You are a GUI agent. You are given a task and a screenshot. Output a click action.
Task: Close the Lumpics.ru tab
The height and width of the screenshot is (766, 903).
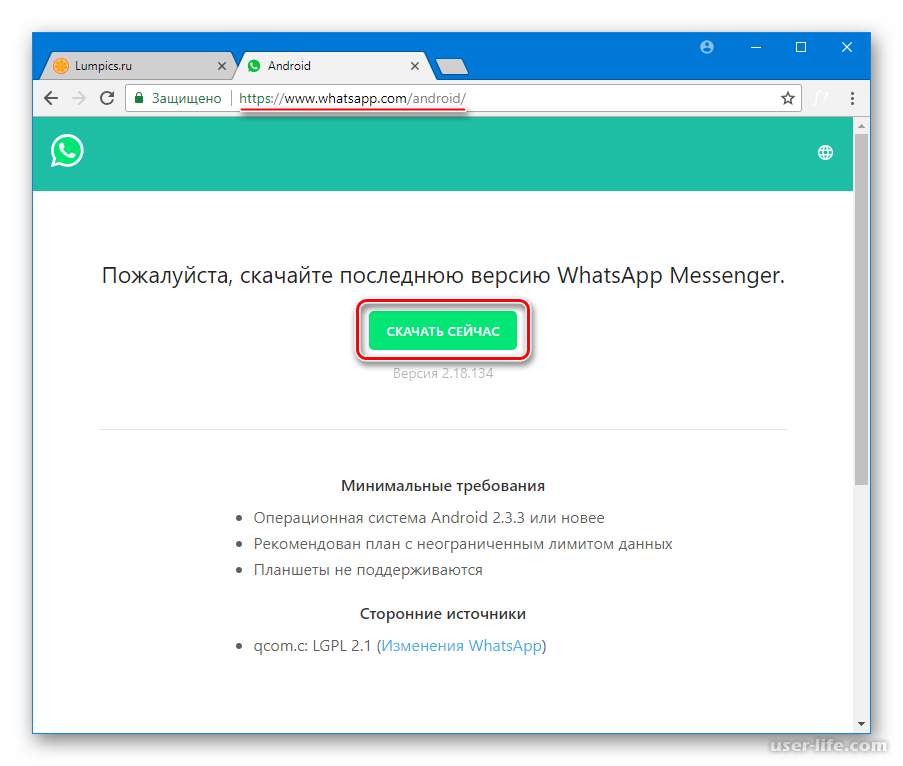[x=222, y=66]
